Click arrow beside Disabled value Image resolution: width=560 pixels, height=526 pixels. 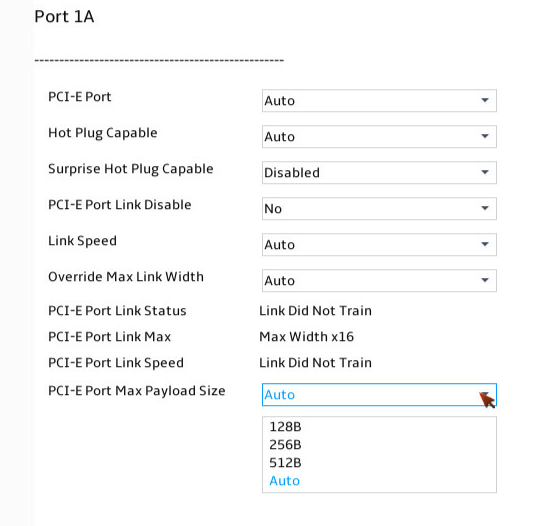[x=485, y=172]
